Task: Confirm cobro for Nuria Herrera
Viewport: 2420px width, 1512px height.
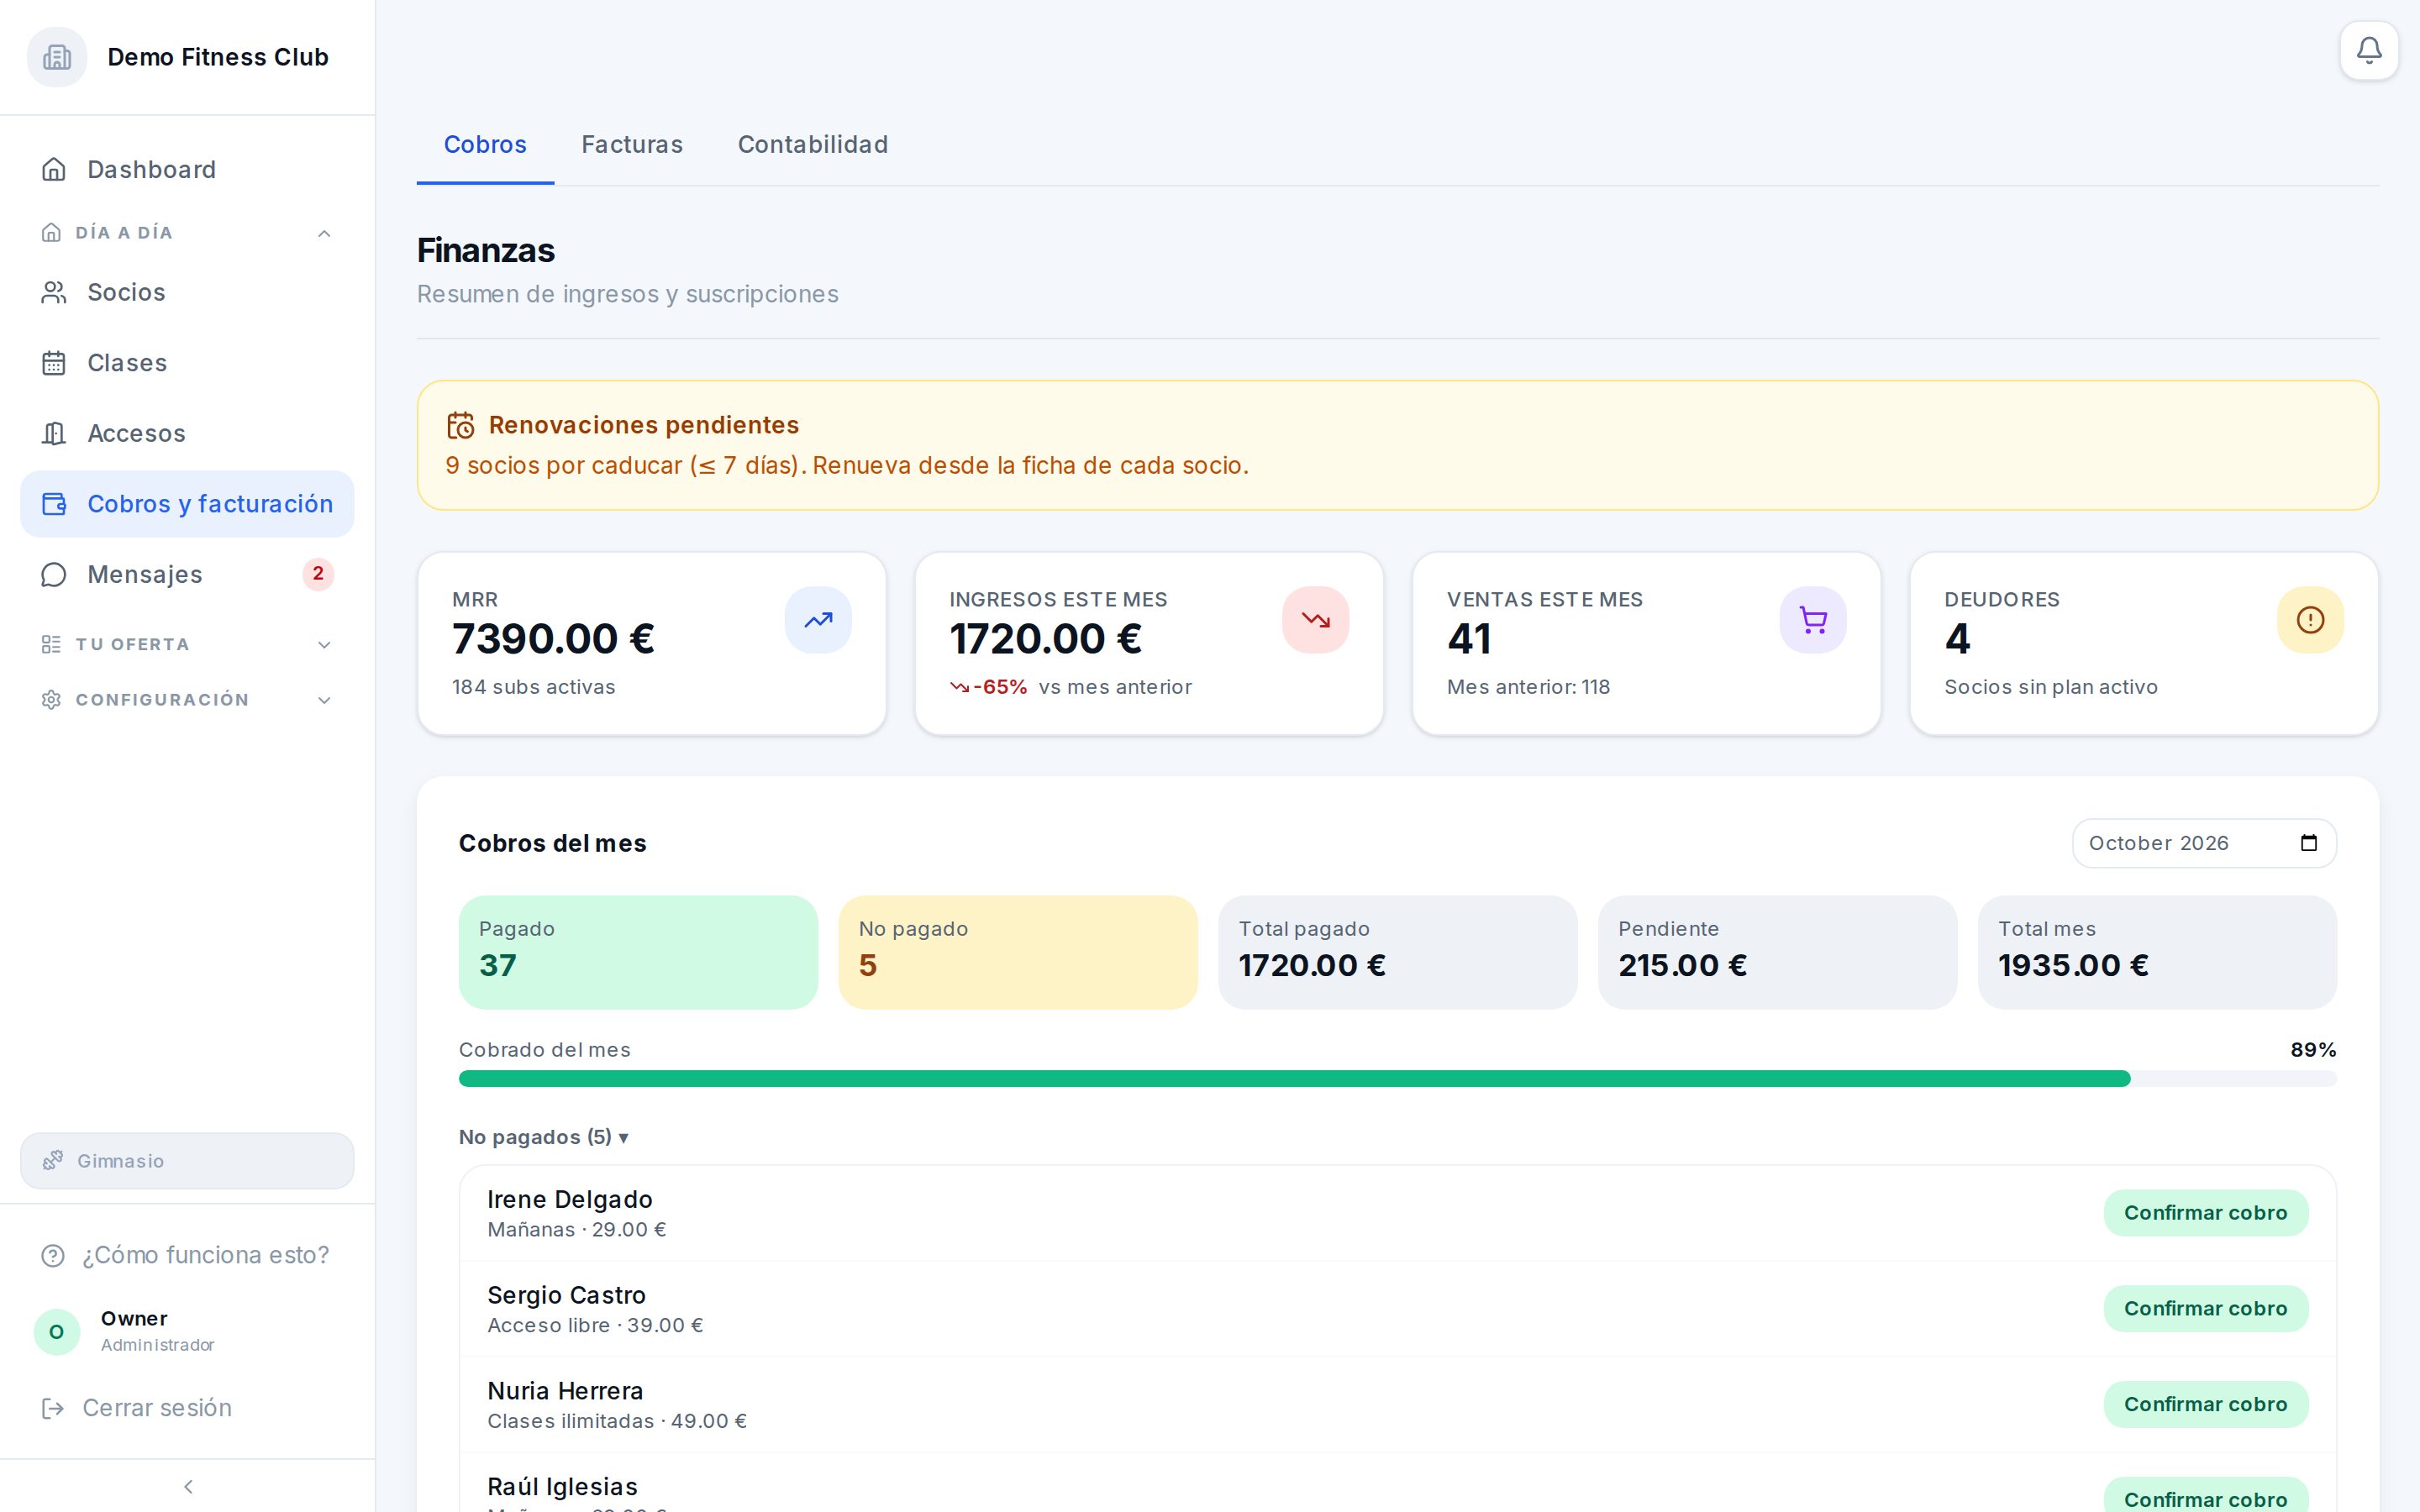Action: point(2205,1404)
